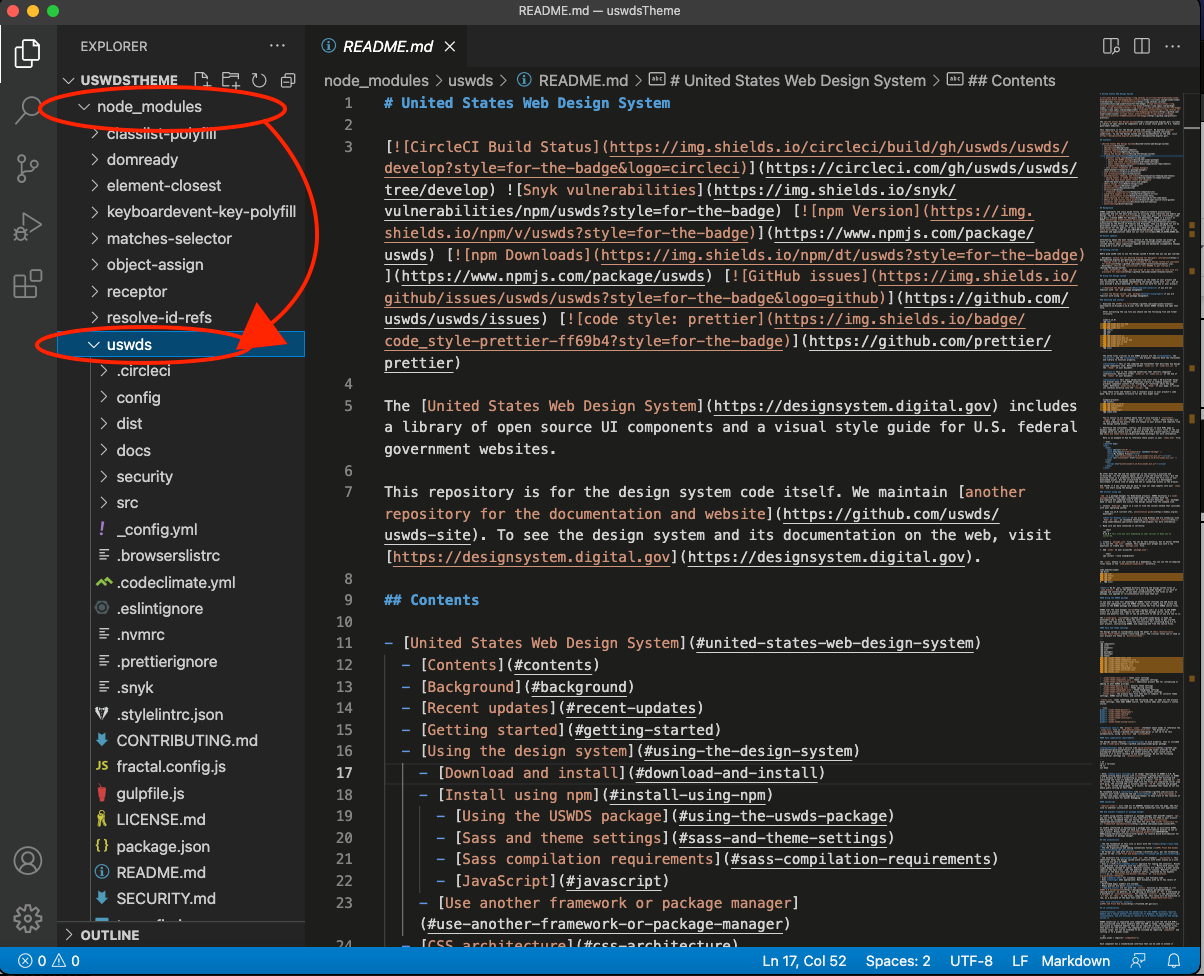Open the Explorer view in activity bar

pyautogui.click(x=28, y=52)
